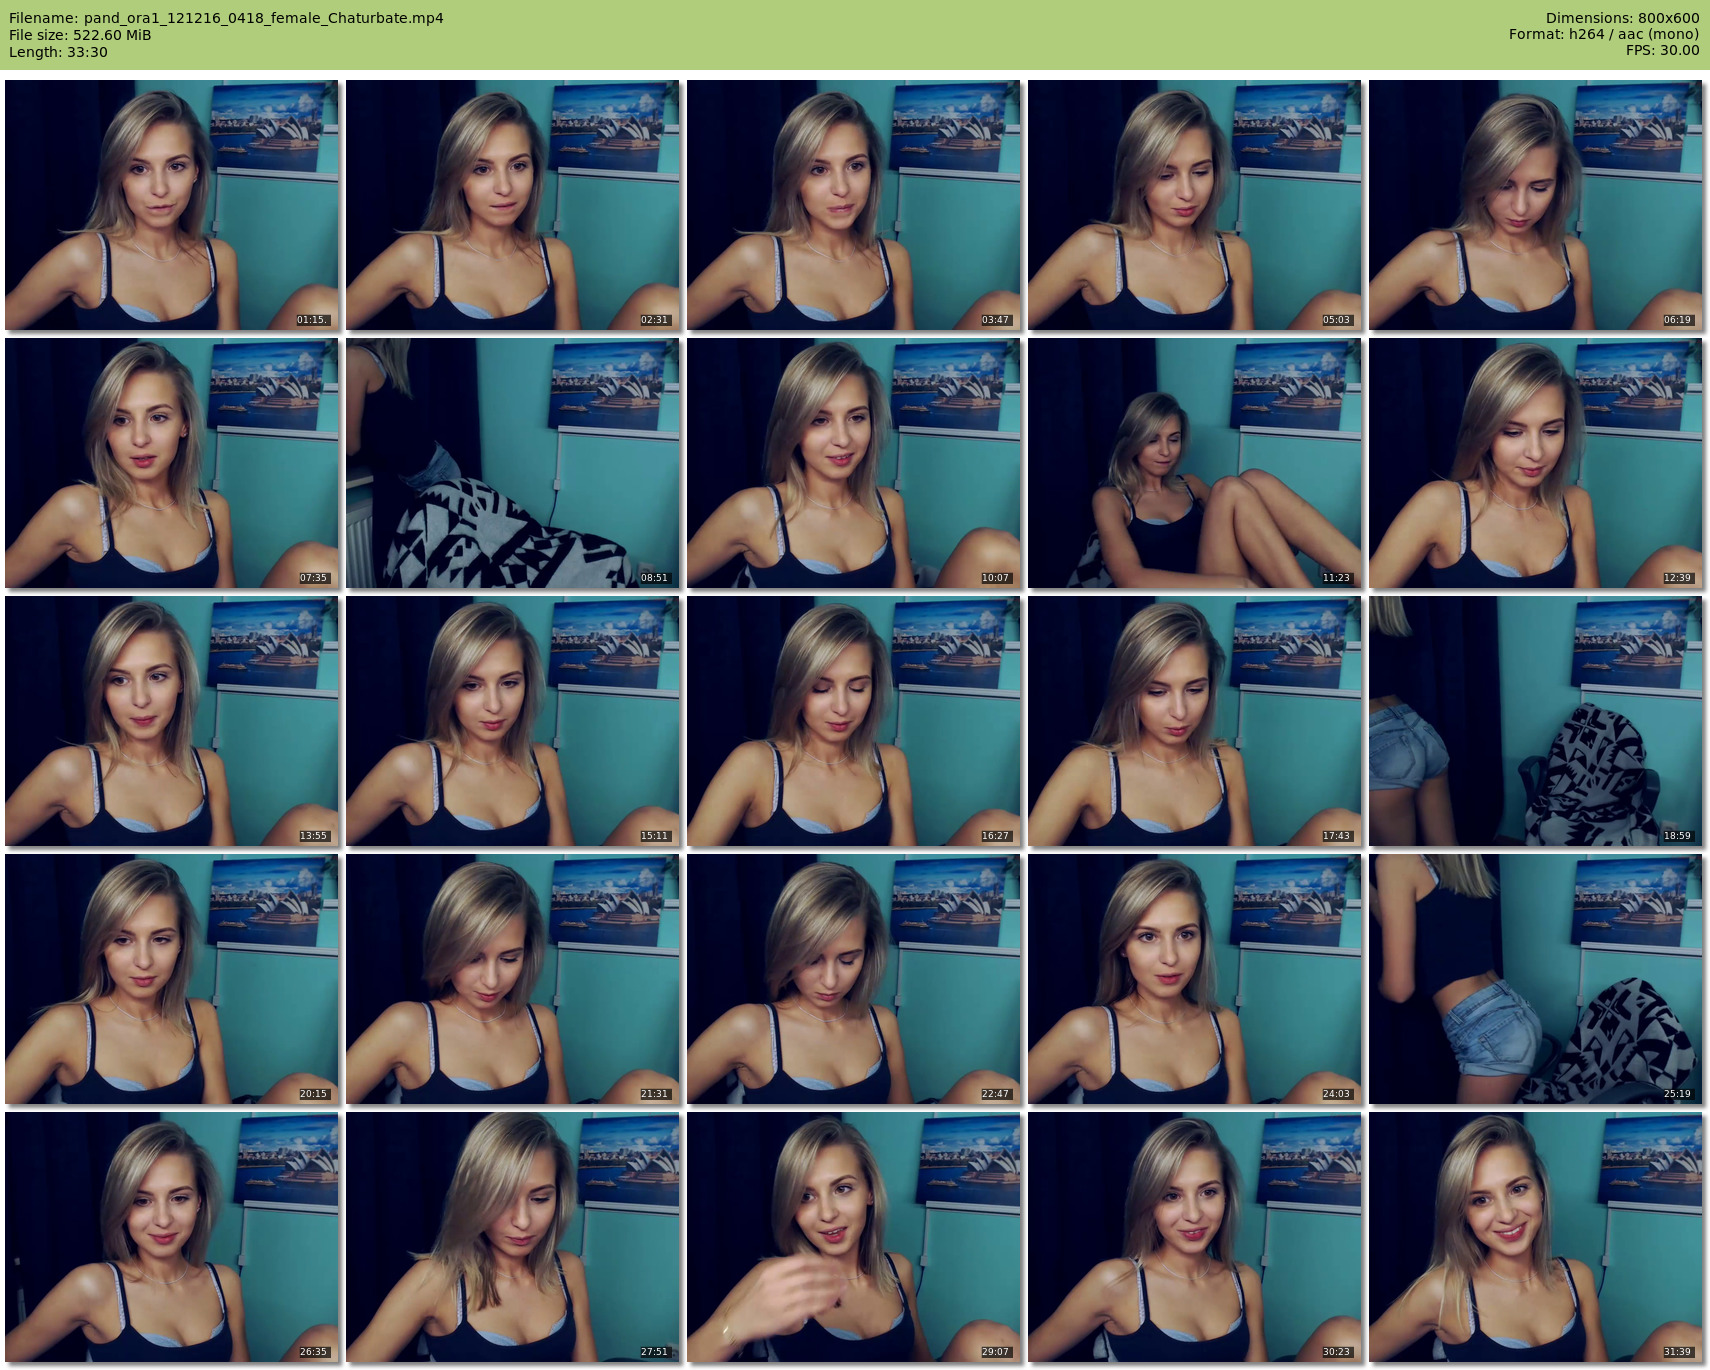
Task: Select the frame at 05:03
Action: [x=1195, y=205]
